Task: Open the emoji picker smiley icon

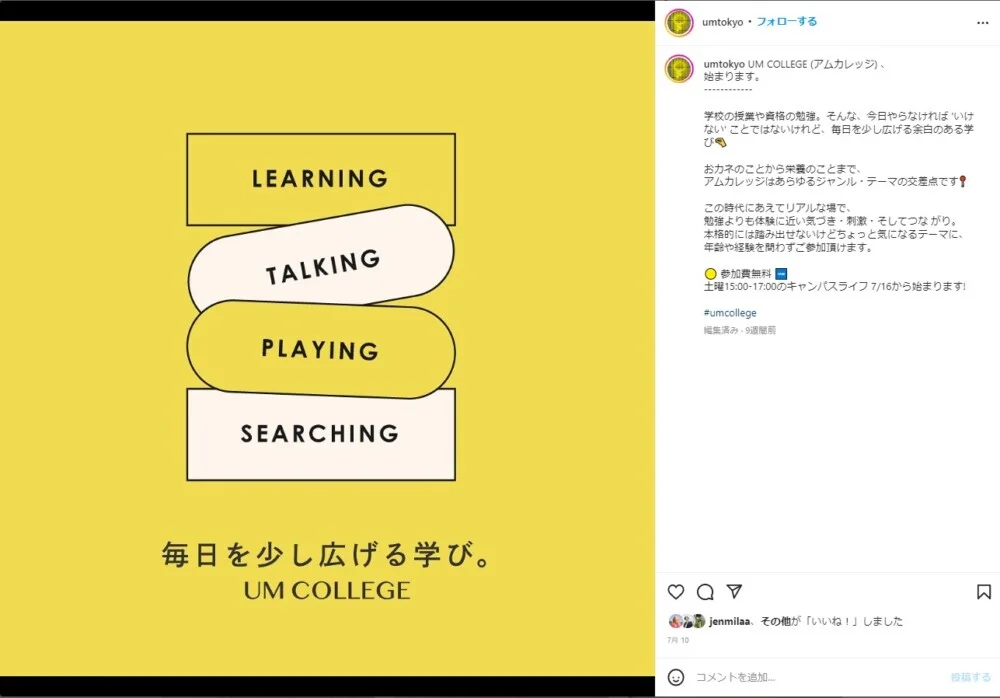Action: point(676,677)
